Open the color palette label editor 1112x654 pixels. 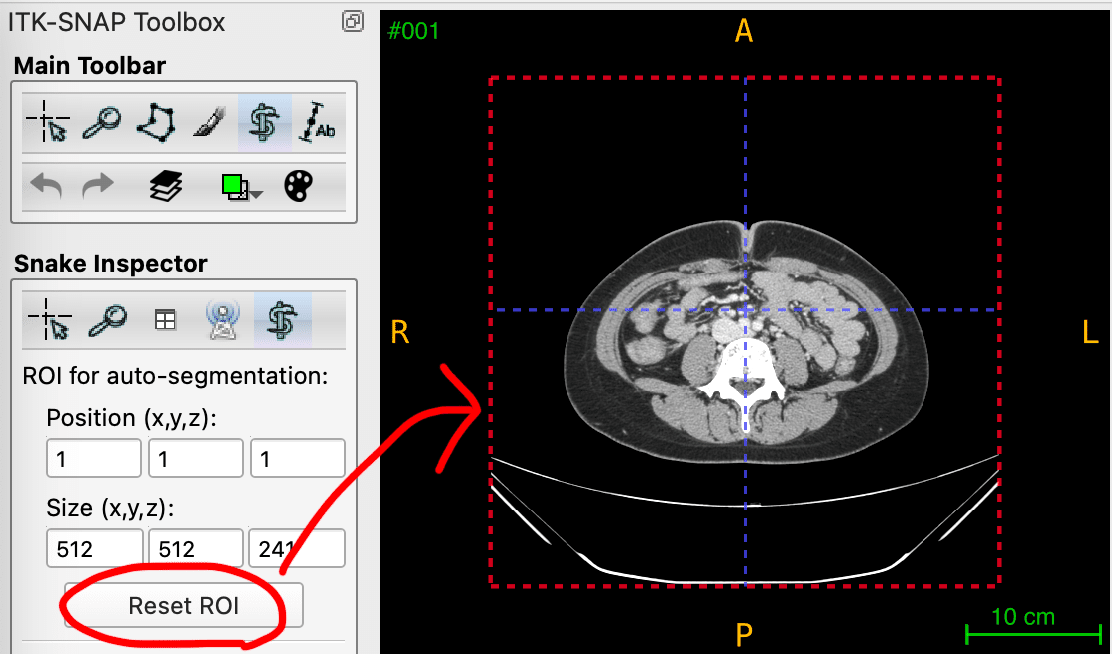pos(299,186)
